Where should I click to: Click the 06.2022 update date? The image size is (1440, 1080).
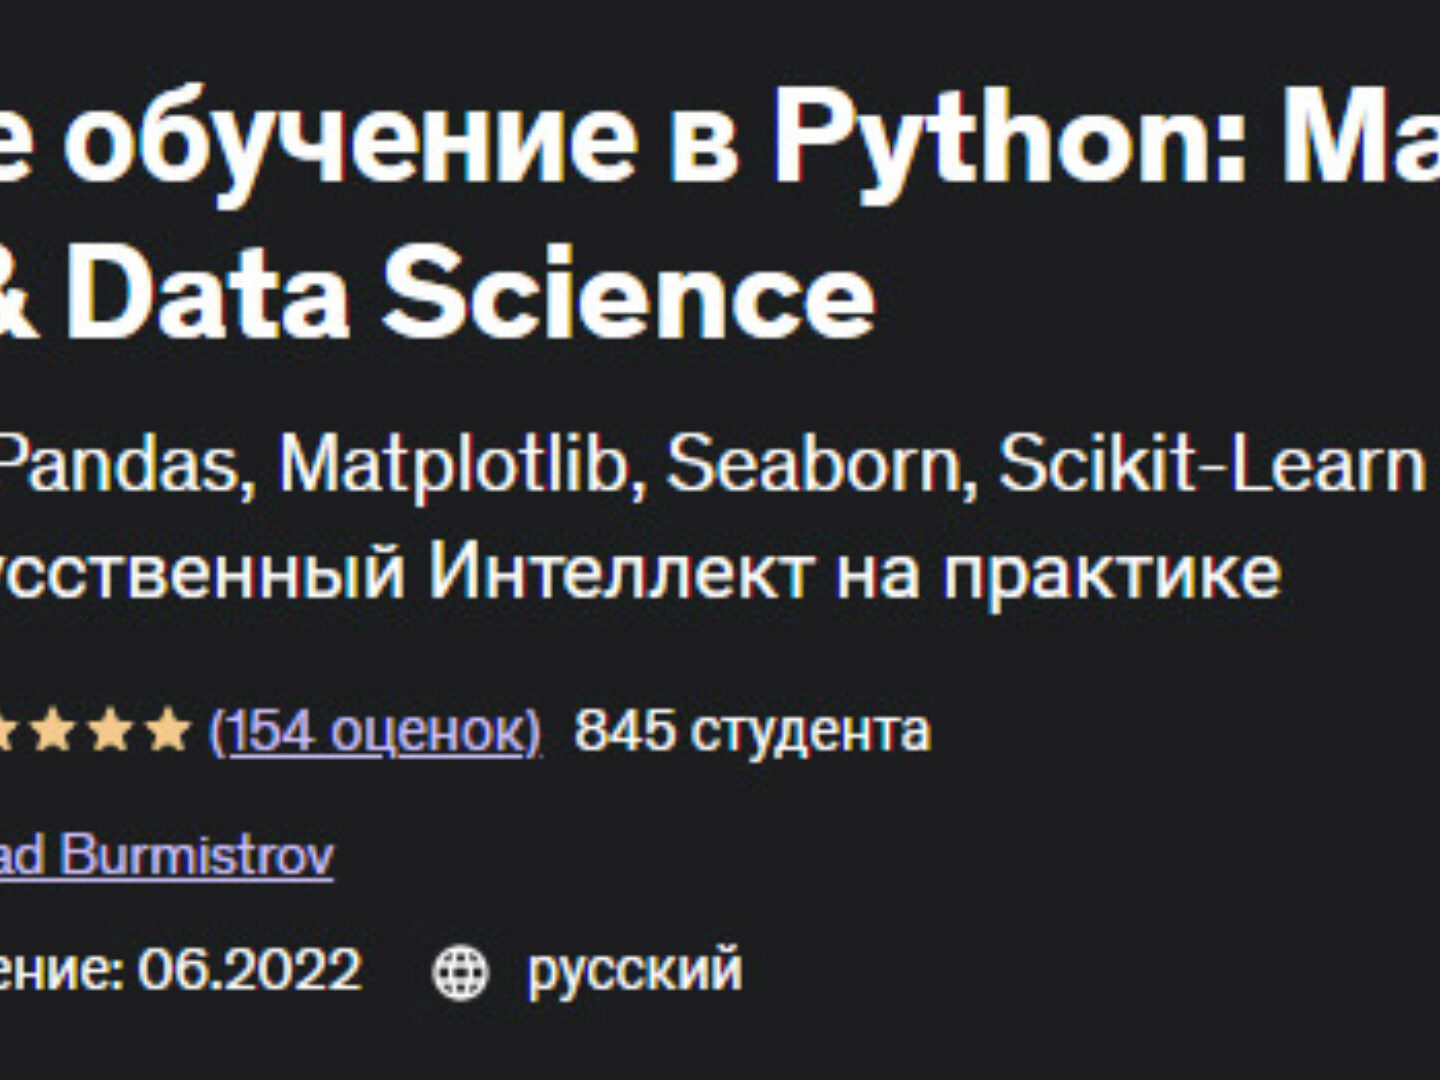[x=250, y=971]
